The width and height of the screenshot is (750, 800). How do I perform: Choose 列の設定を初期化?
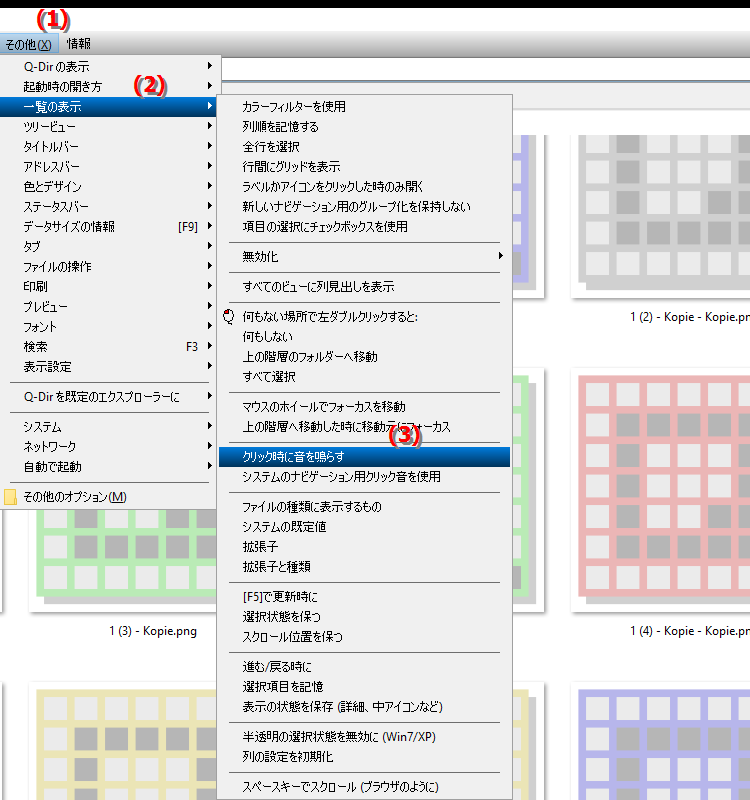click(x=364, y=756)
